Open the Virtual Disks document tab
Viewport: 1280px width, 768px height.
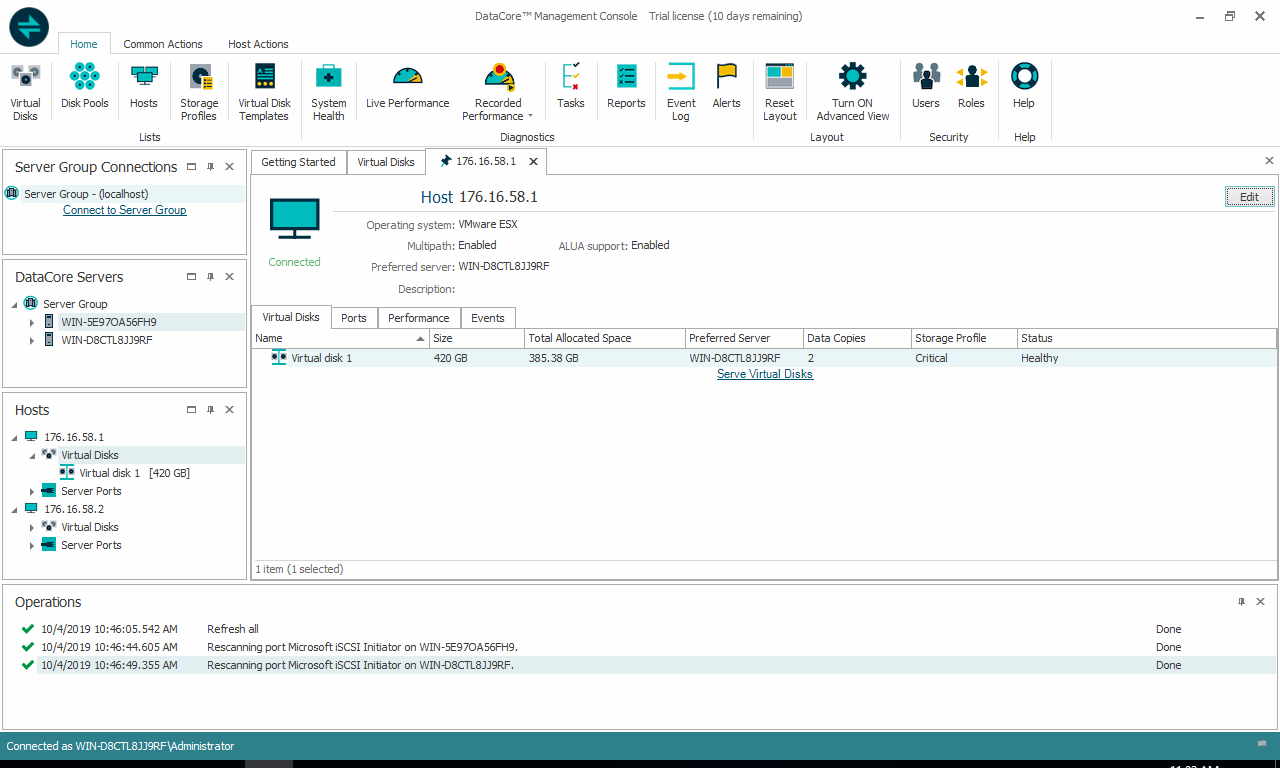click(x=386, y=162)
